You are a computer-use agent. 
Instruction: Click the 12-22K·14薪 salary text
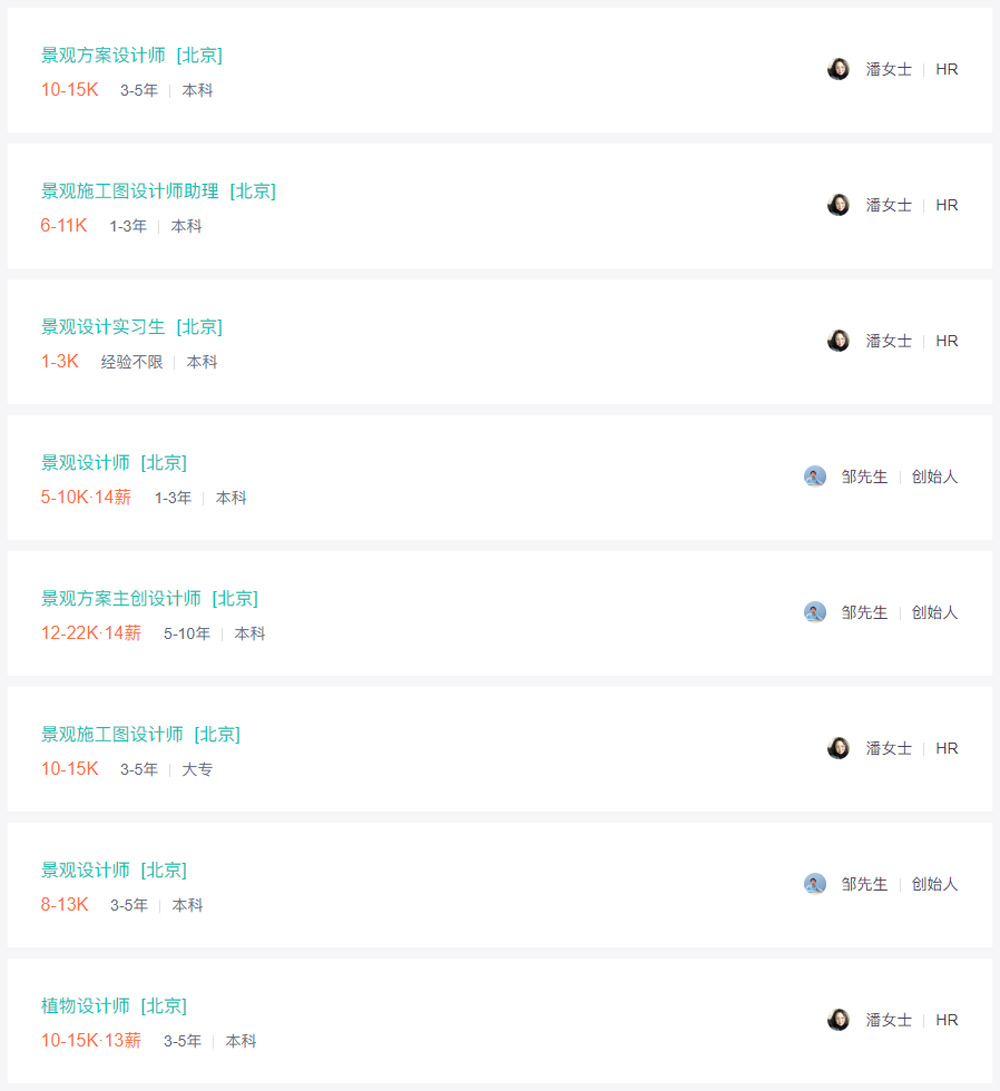91,633
